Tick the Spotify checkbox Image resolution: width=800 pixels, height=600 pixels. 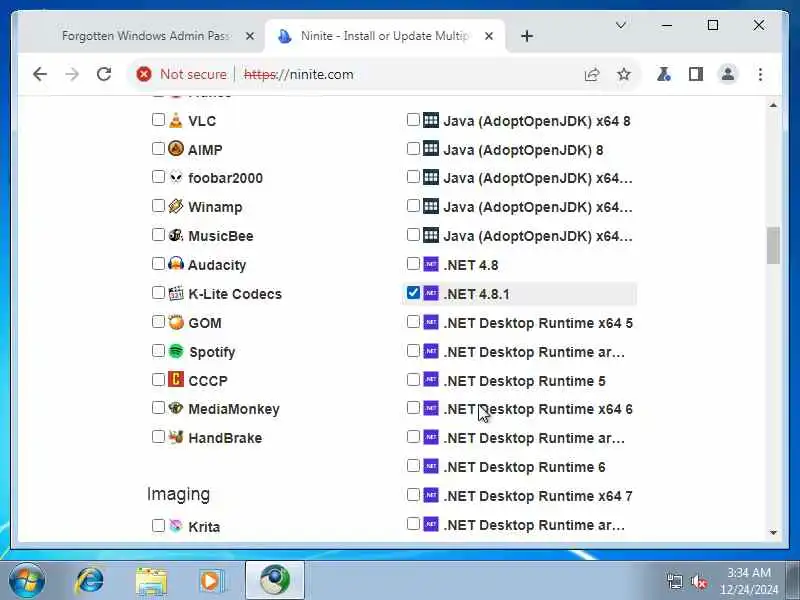pyautogui.click(x=158, y=351)
